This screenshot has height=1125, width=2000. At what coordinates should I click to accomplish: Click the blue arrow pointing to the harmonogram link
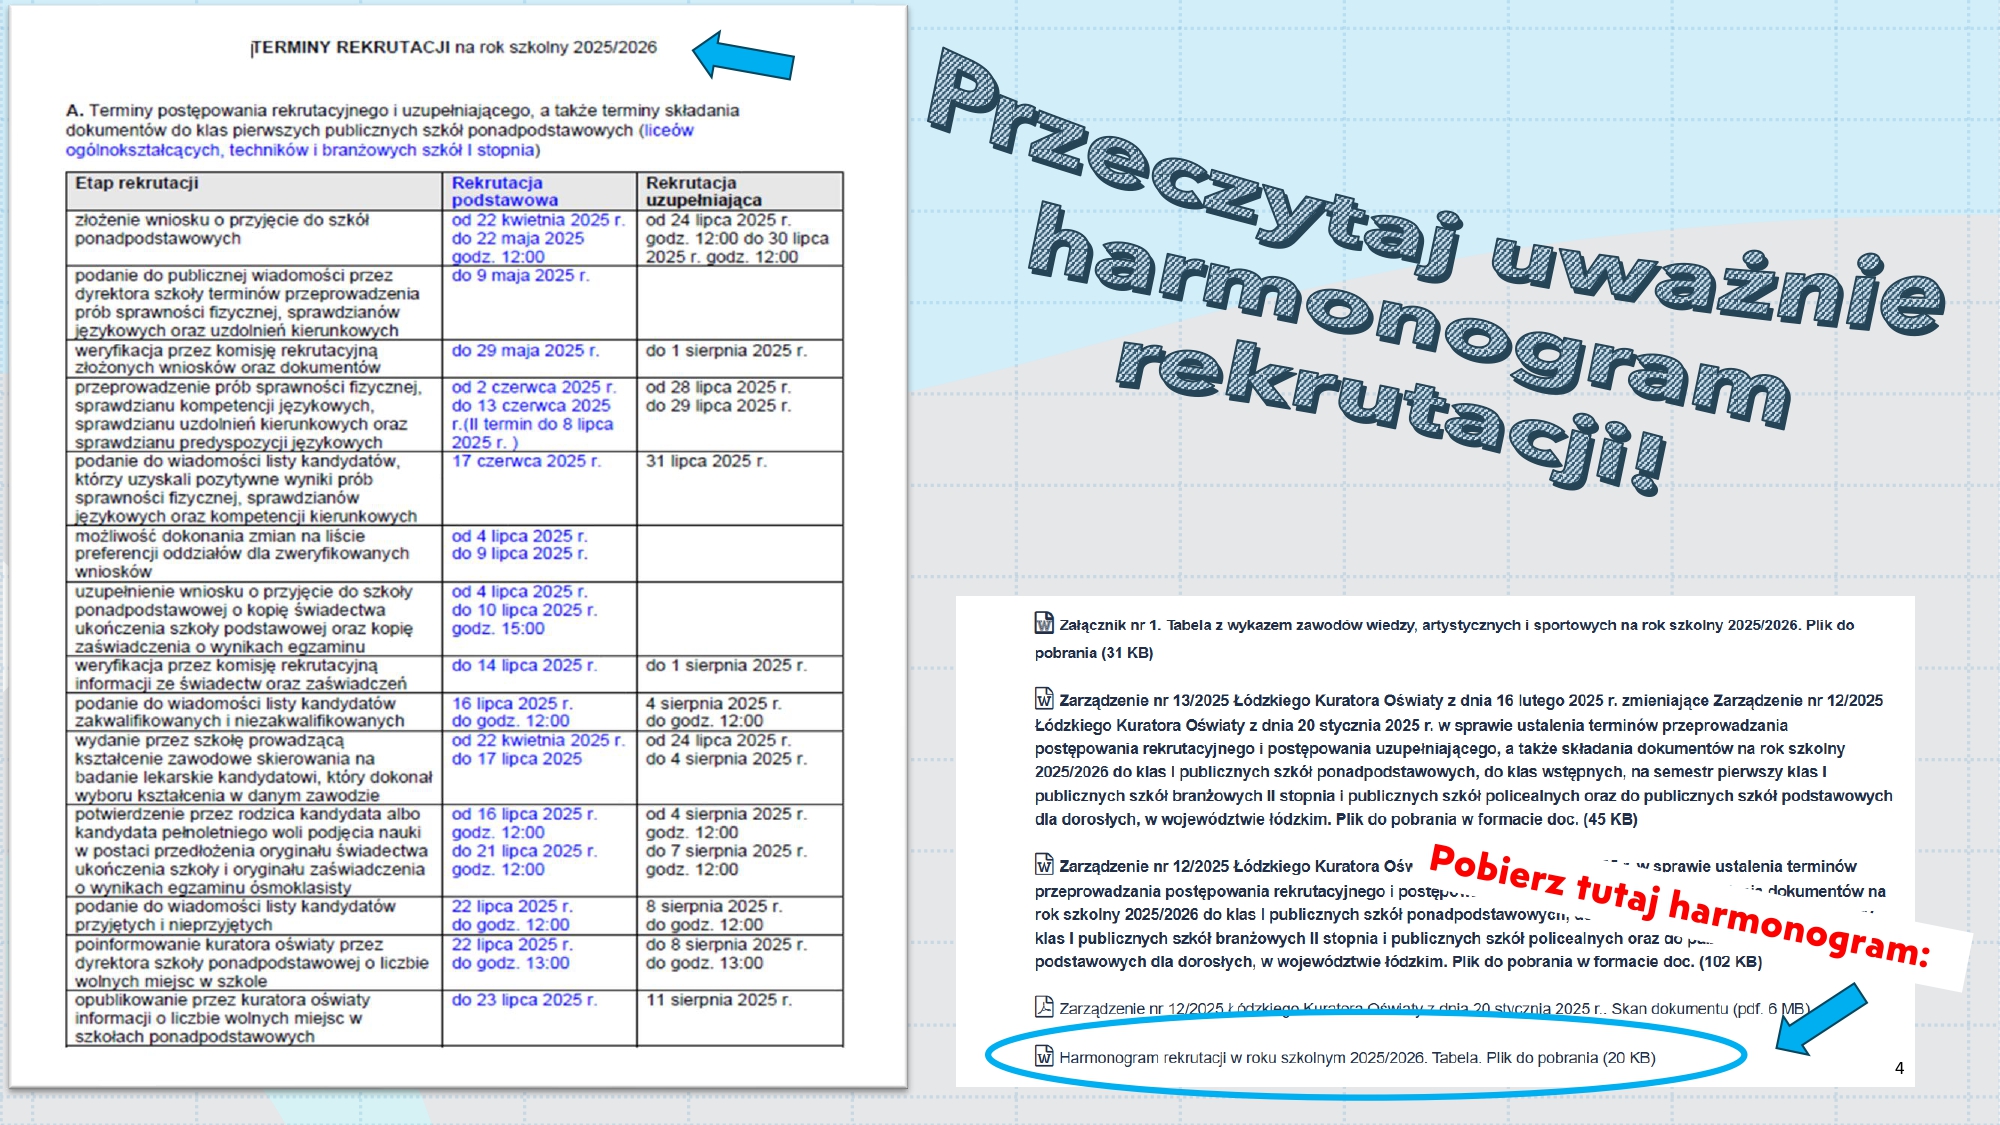(1822, 1019)
